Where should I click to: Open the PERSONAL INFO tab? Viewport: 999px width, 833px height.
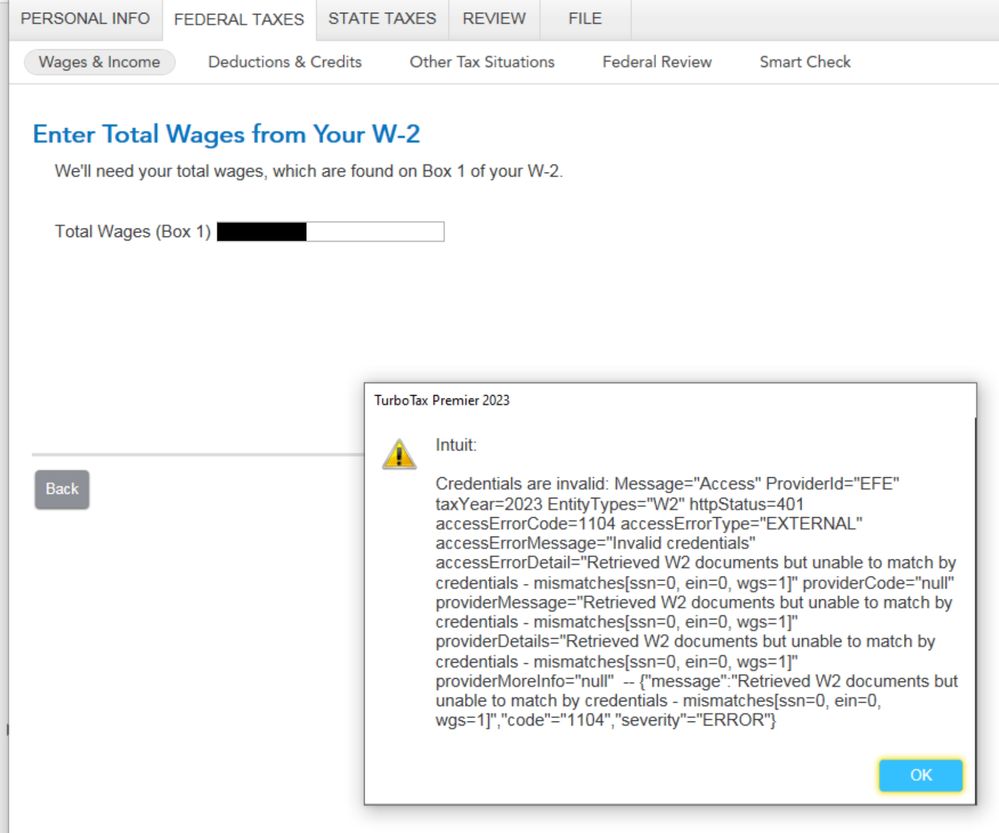pos(85,18)
